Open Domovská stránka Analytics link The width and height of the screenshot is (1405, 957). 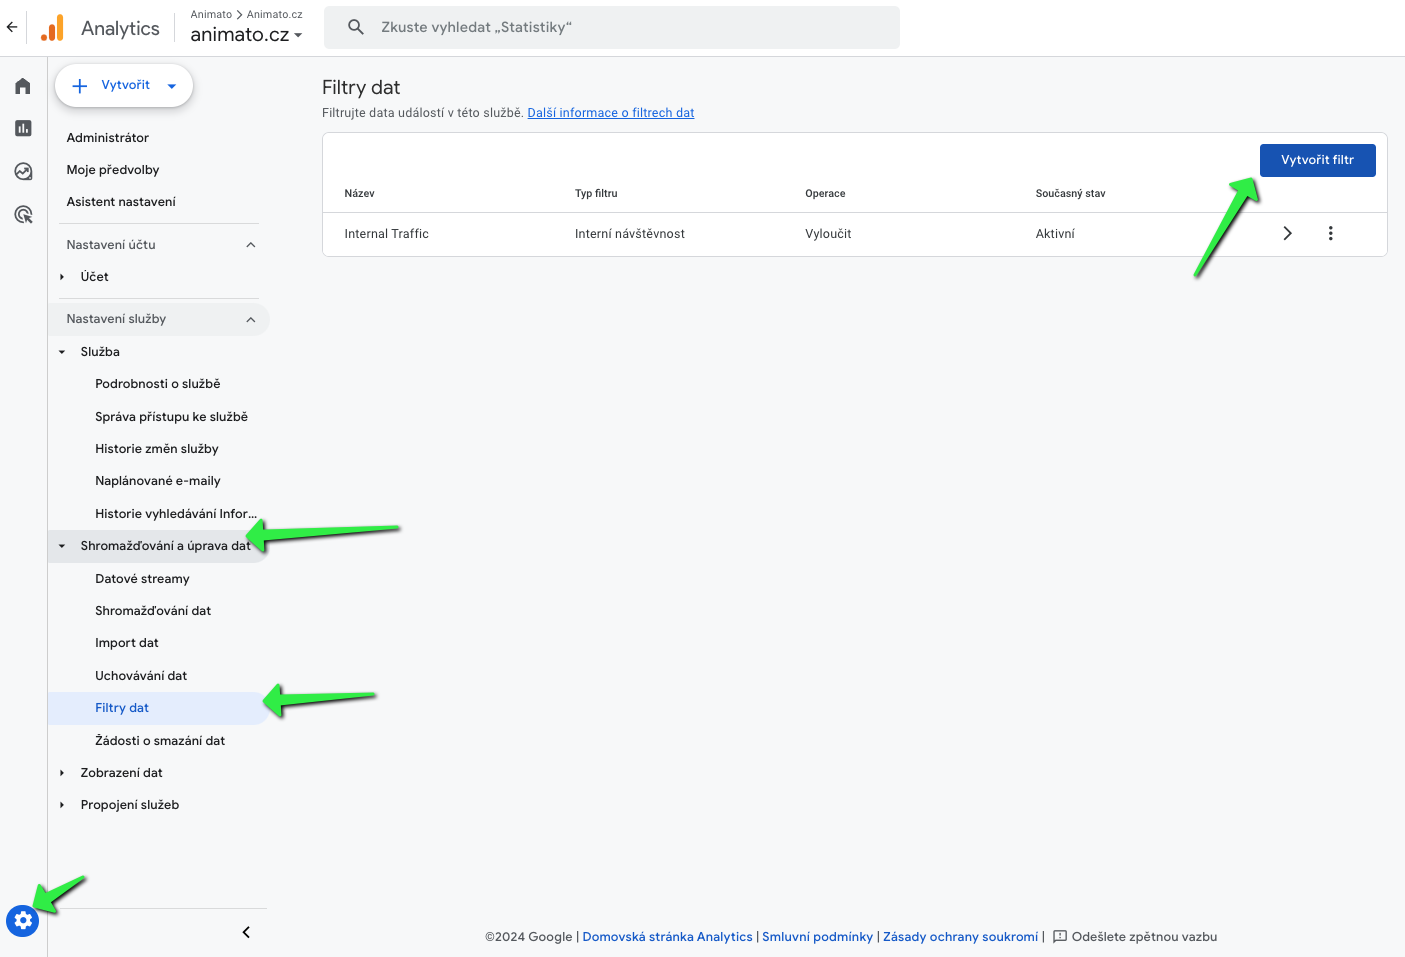(x=667, y=937)
